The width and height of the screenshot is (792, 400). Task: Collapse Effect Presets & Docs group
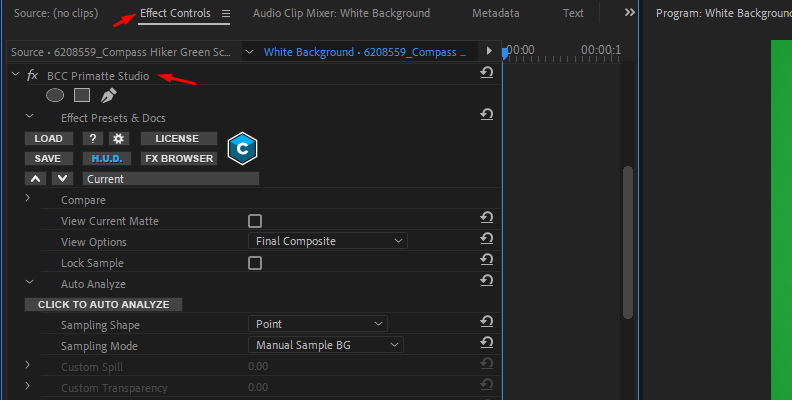pyautogui.click(x=29, y=117)
